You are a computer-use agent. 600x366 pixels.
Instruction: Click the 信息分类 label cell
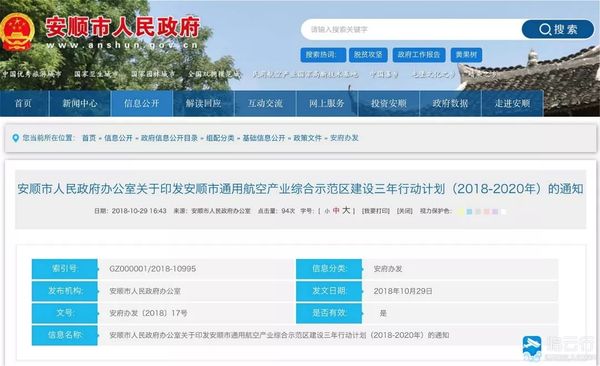pyautogui.click(x=329, y=269)
